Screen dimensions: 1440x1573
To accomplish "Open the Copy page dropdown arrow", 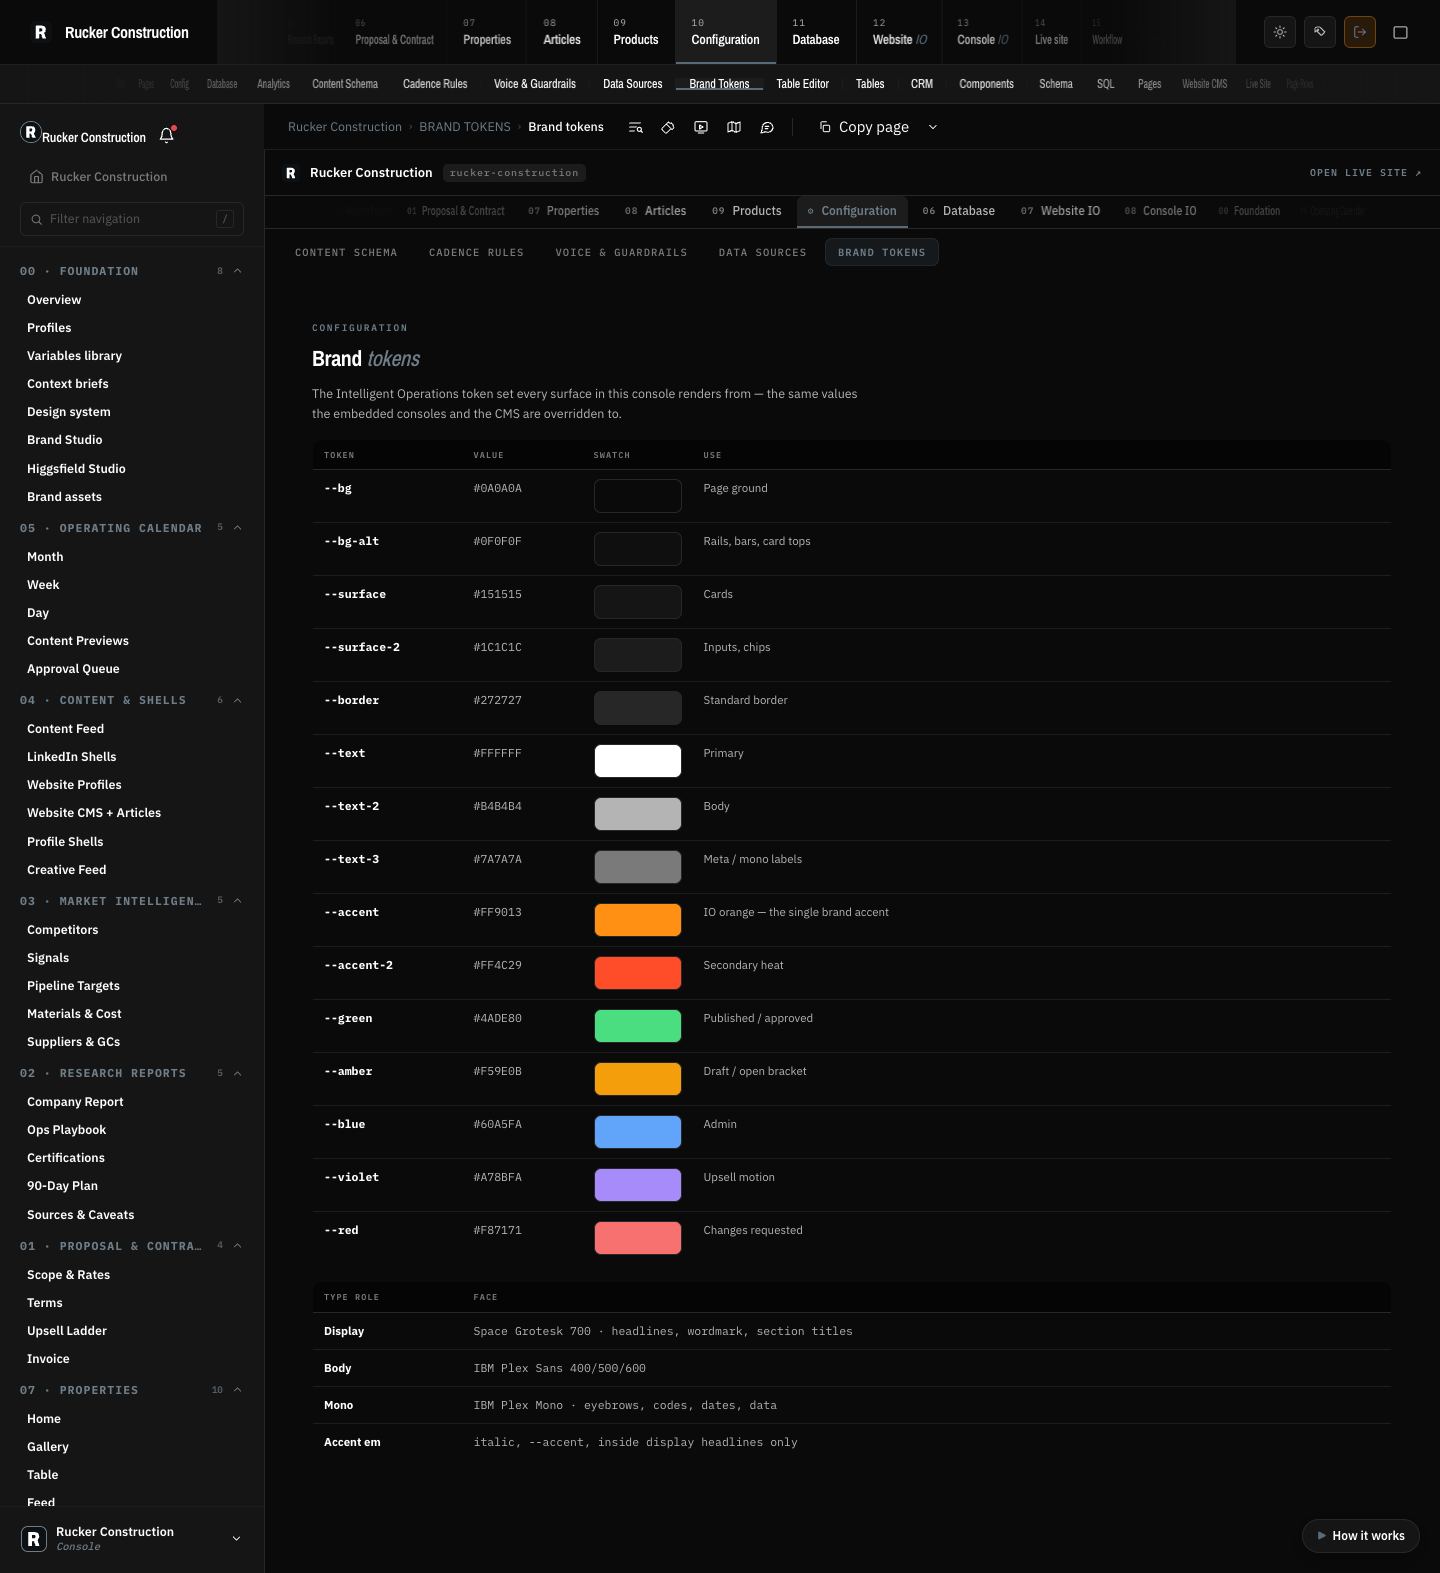I will click(933, 127).
